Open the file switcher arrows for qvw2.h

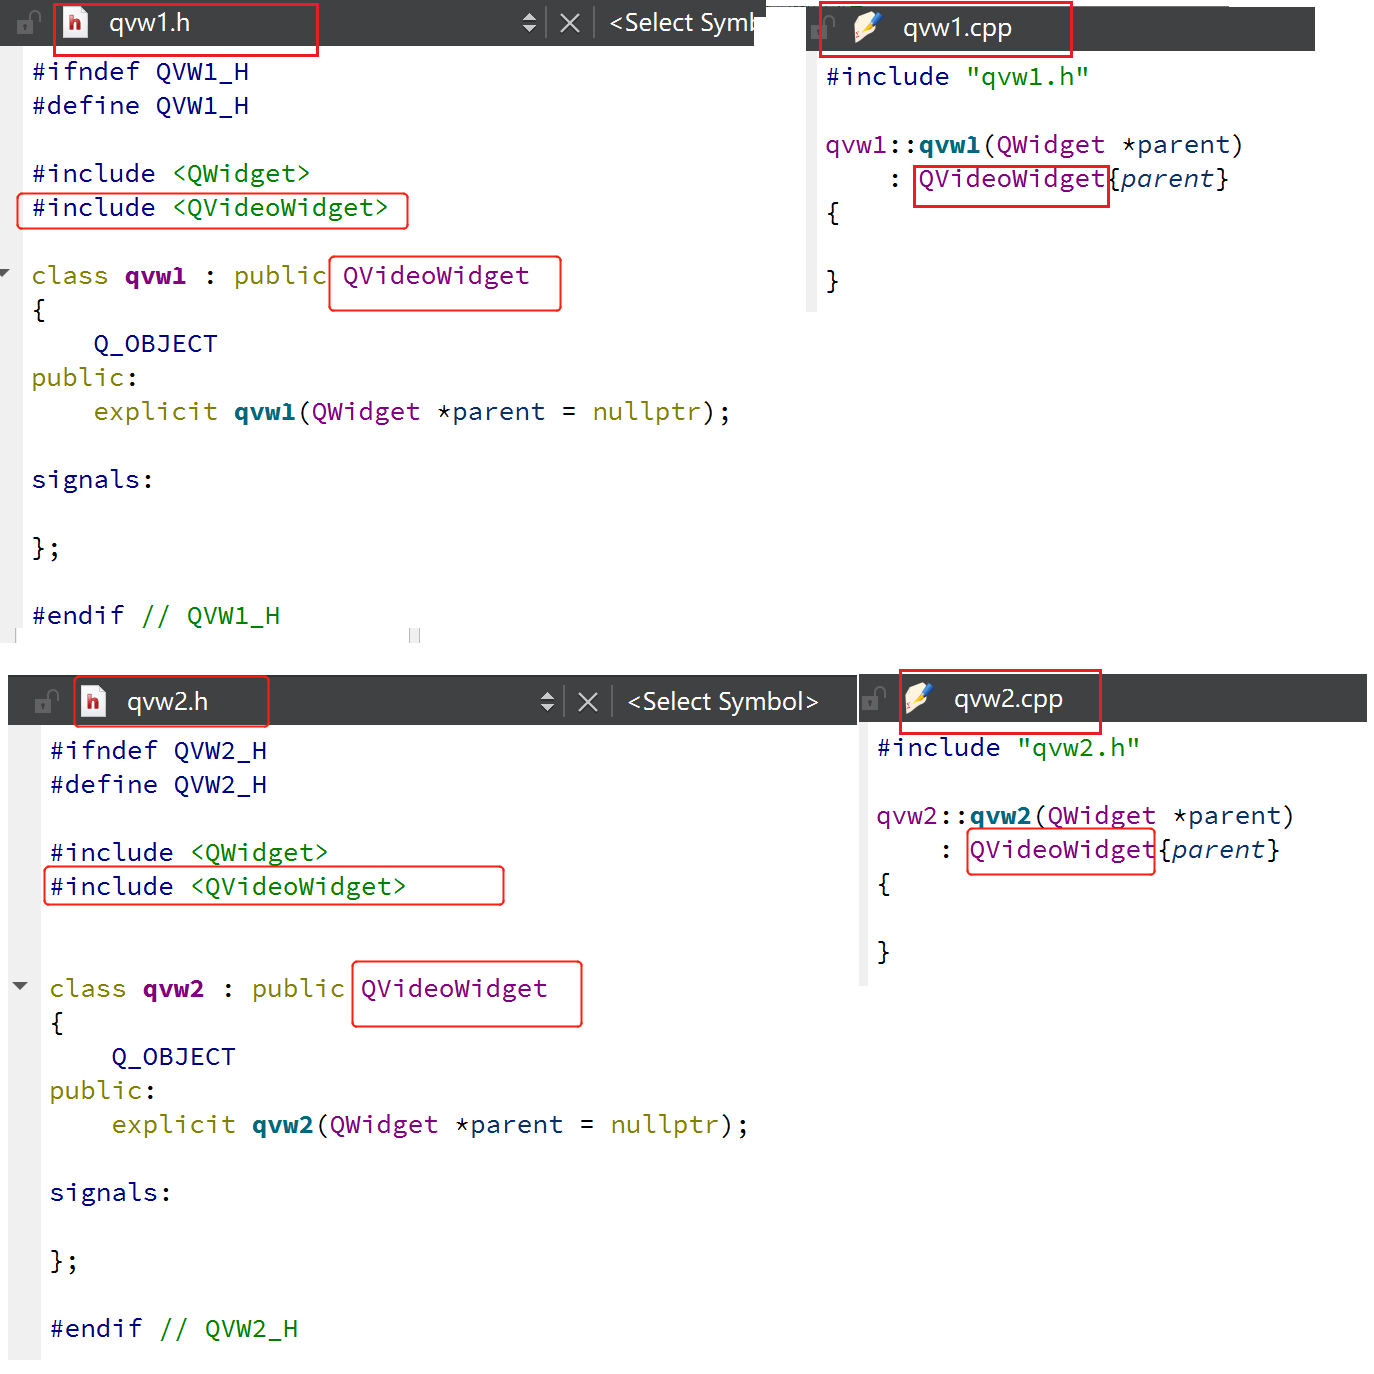click(x=547, y=702)
